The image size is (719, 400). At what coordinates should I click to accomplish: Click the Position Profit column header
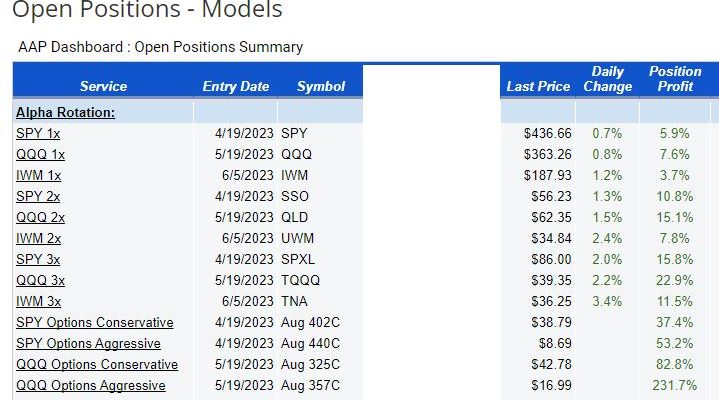coord(675,79)
